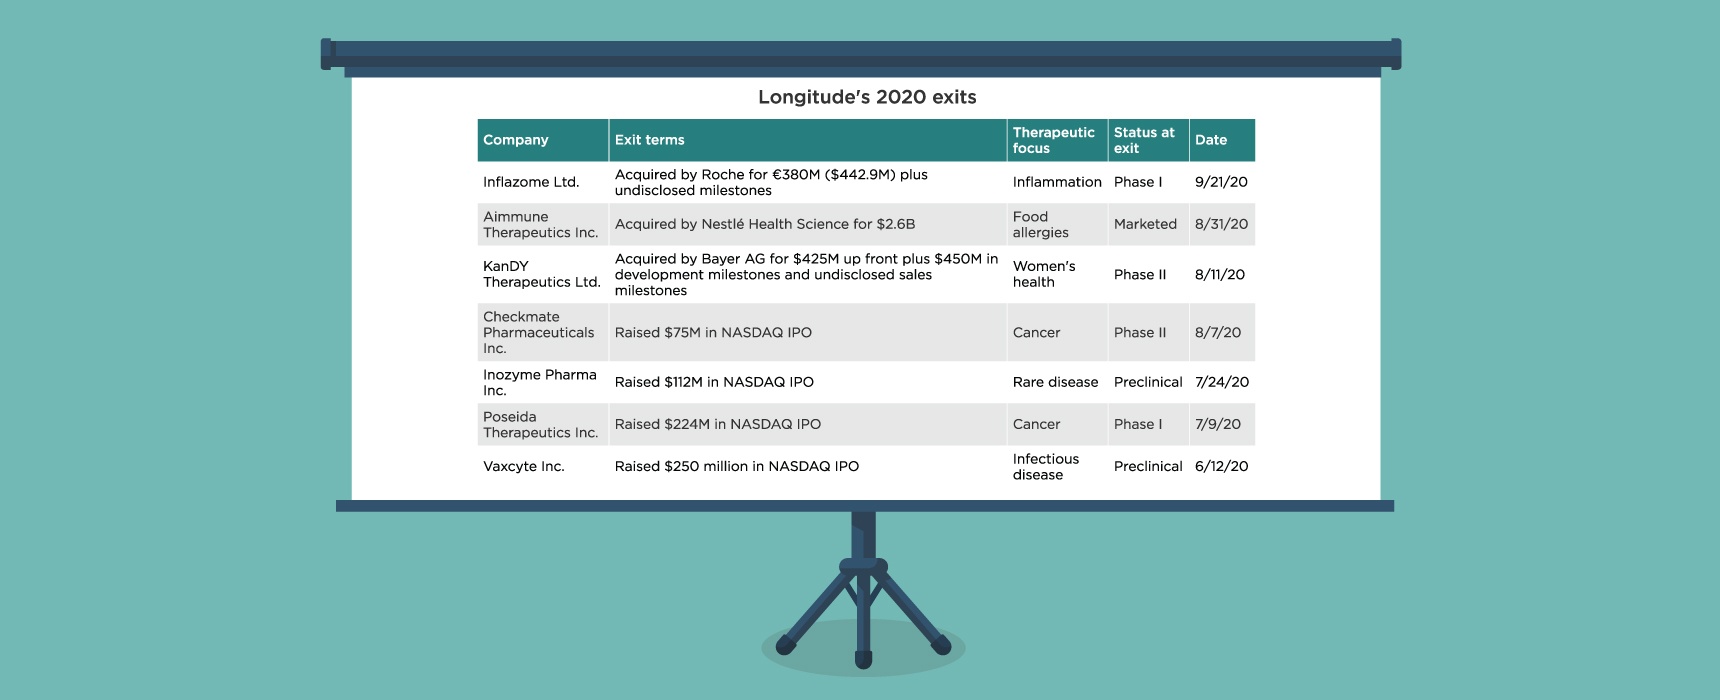Select the 9/21/20 date cell

[1221, 182]
